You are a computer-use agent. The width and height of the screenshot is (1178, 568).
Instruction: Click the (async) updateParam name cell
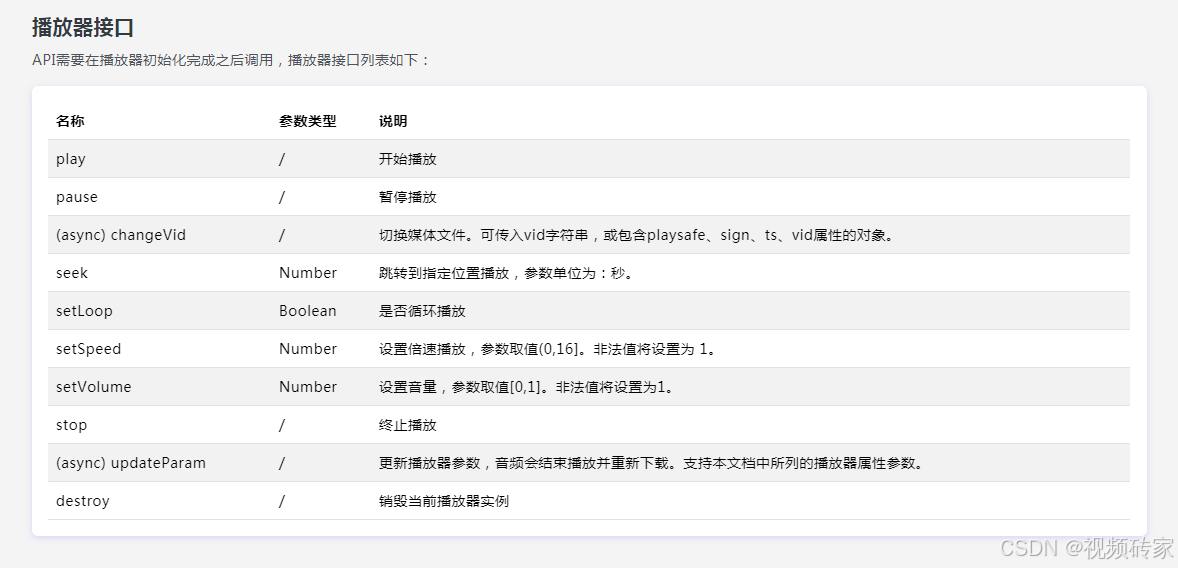pos(131,463)
